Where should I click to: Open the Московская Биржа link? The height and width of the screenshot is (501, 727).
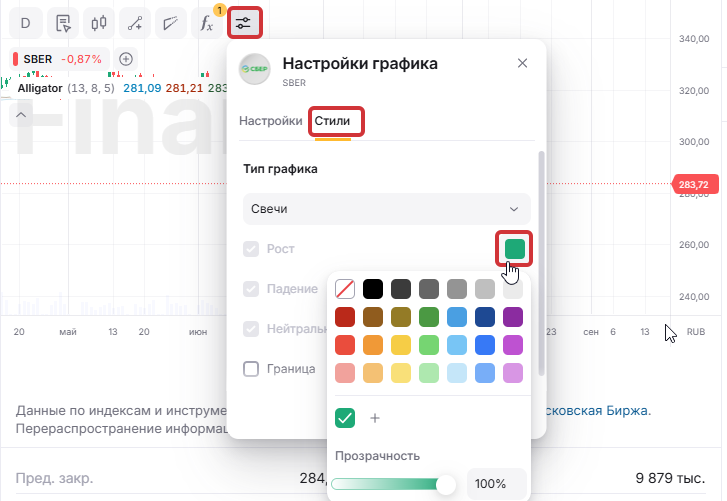(597, 411)
